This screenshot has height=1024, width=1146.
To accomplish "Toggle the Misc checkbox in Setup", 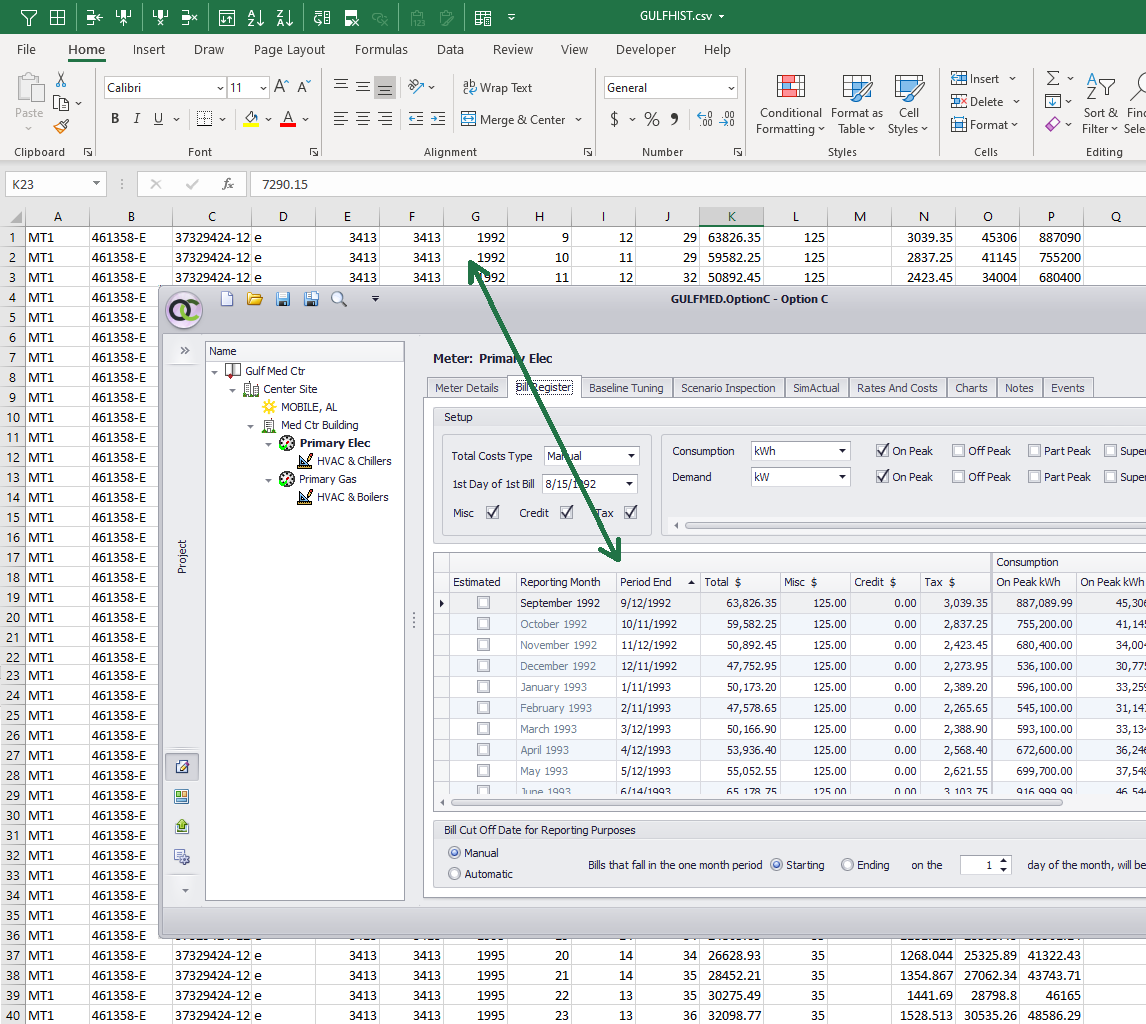I will pyautogui.click(x=493, y=512).
